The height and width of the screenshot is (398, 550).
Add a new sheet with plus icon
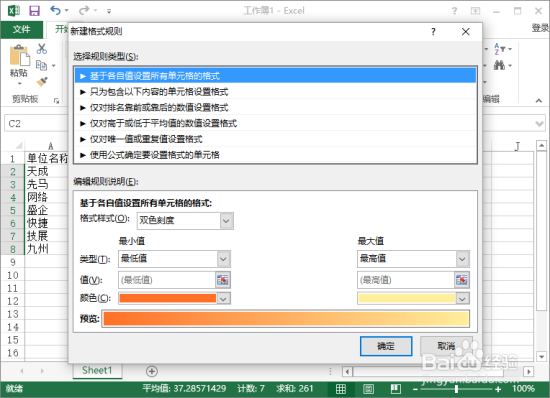pos(152,371)
